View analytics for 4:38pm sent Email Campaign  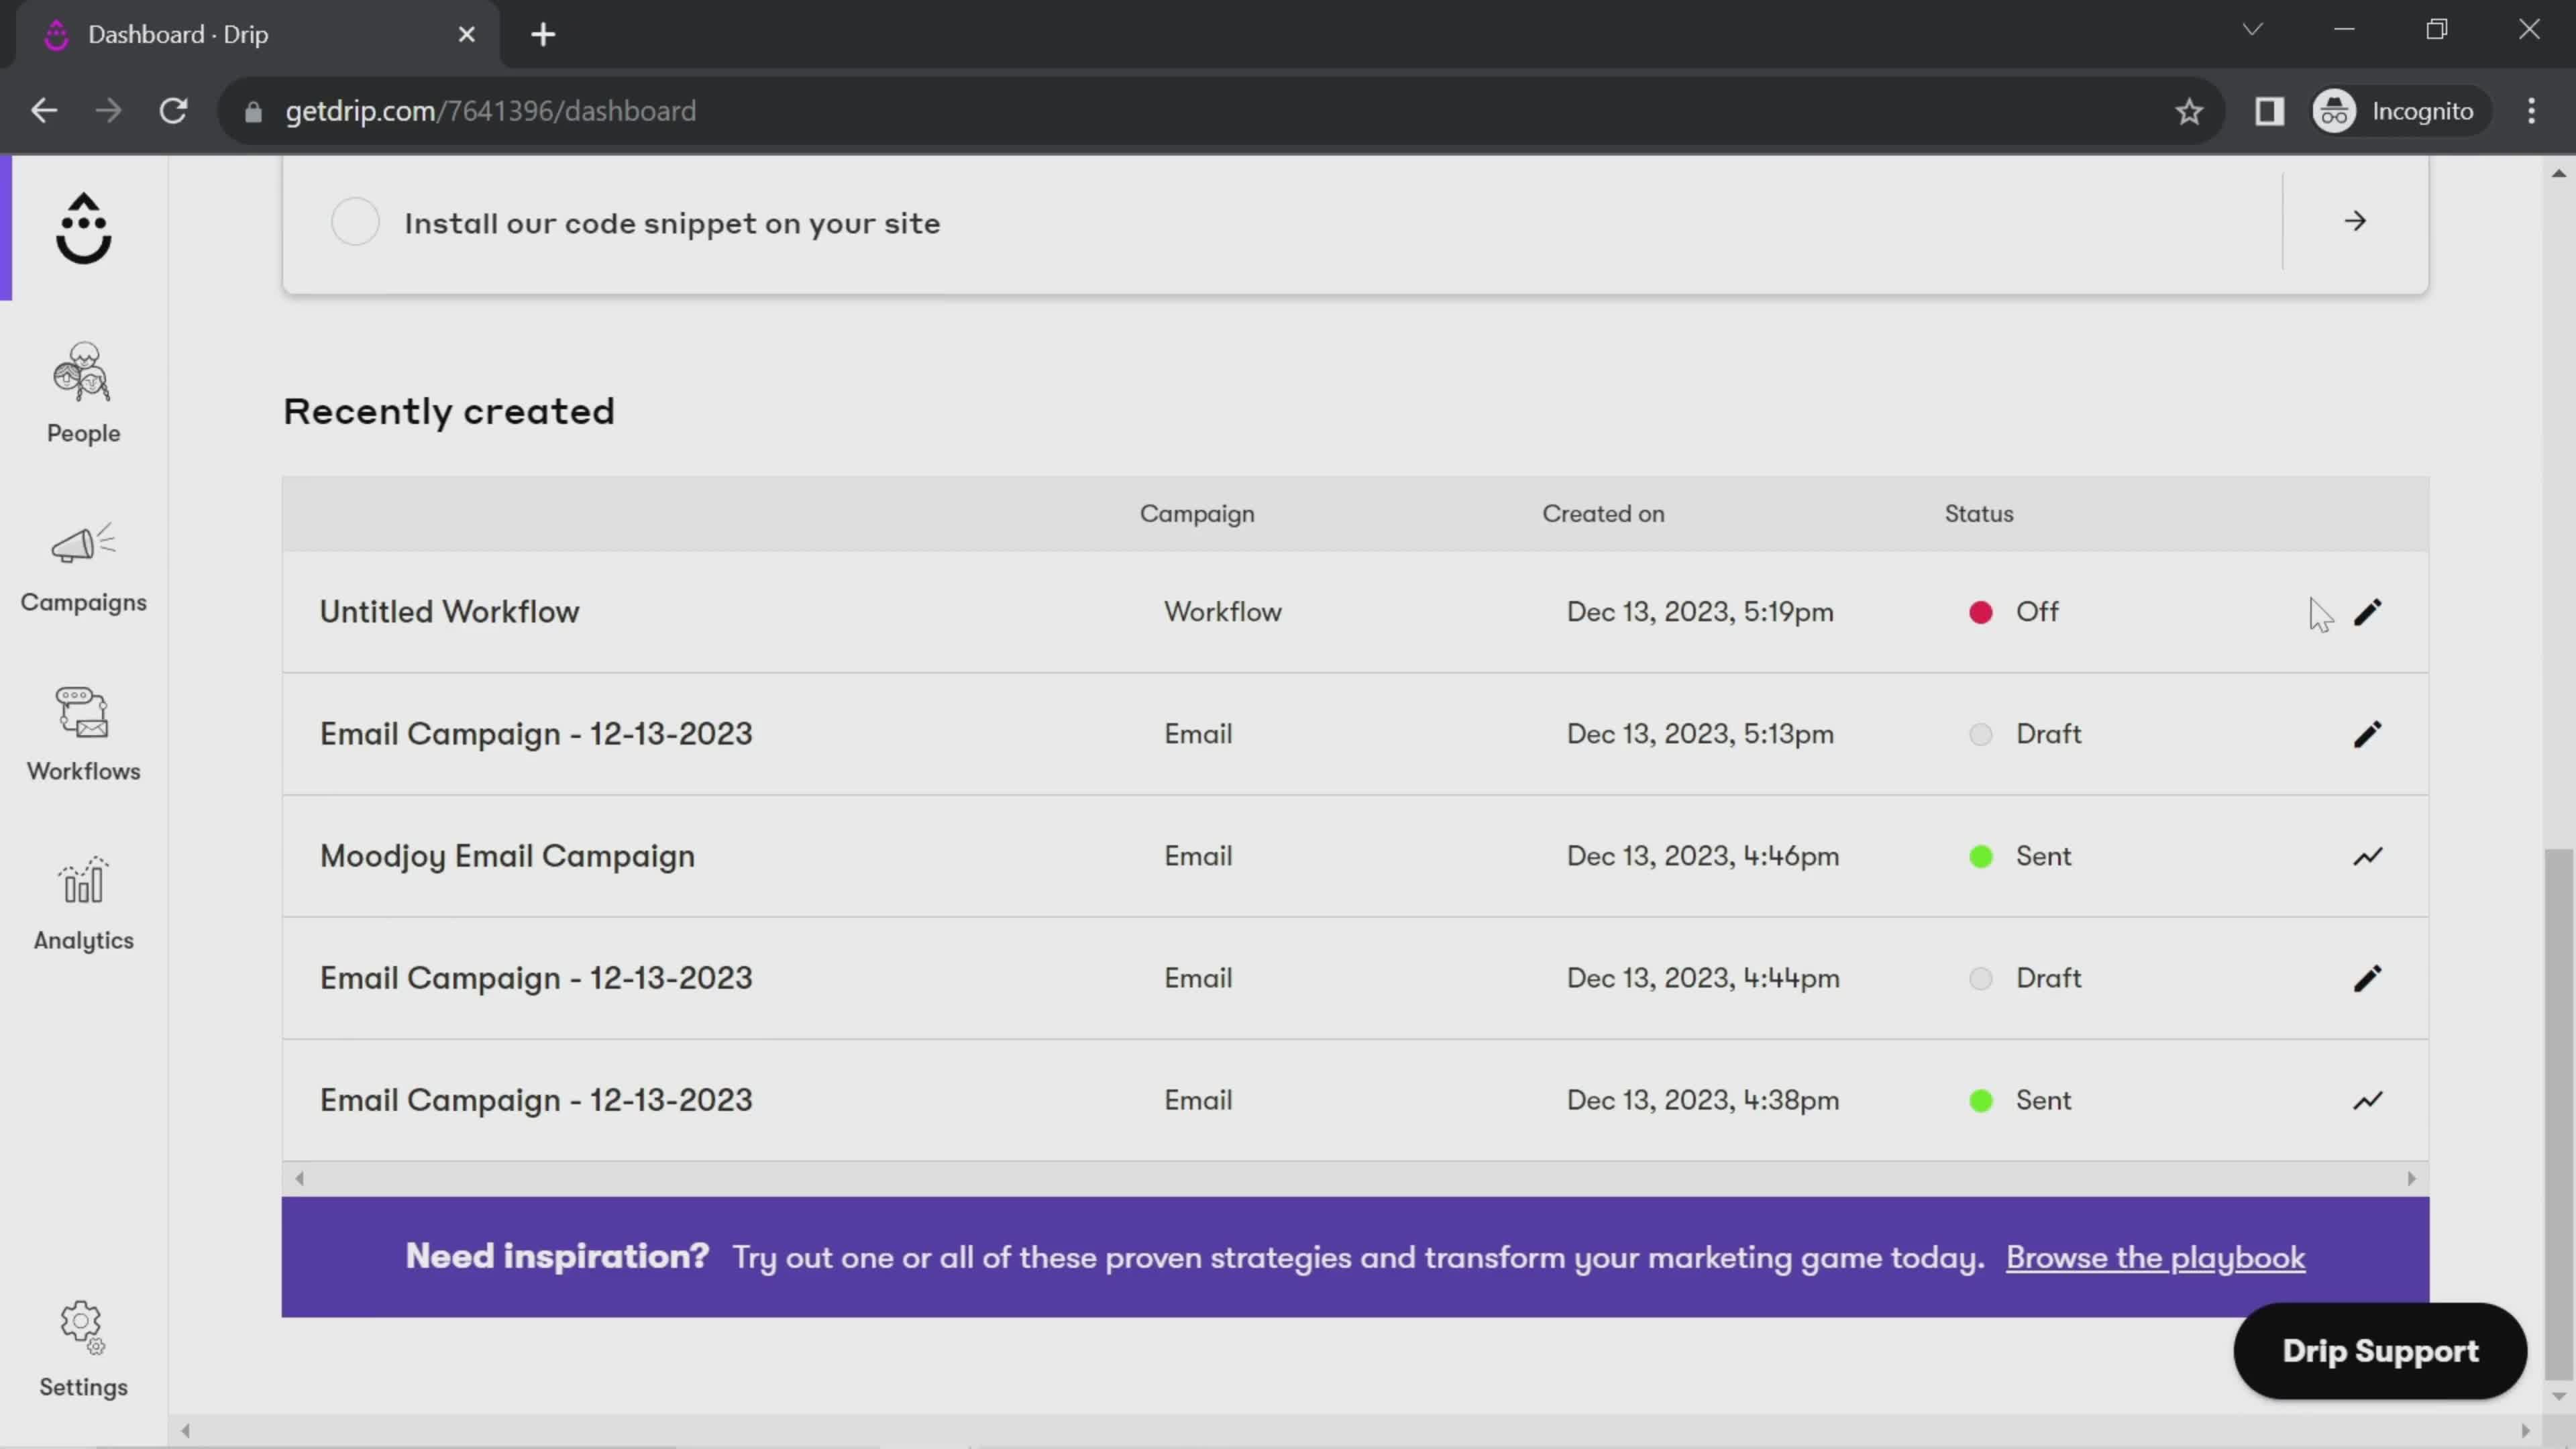[x=2367, y=1100]
